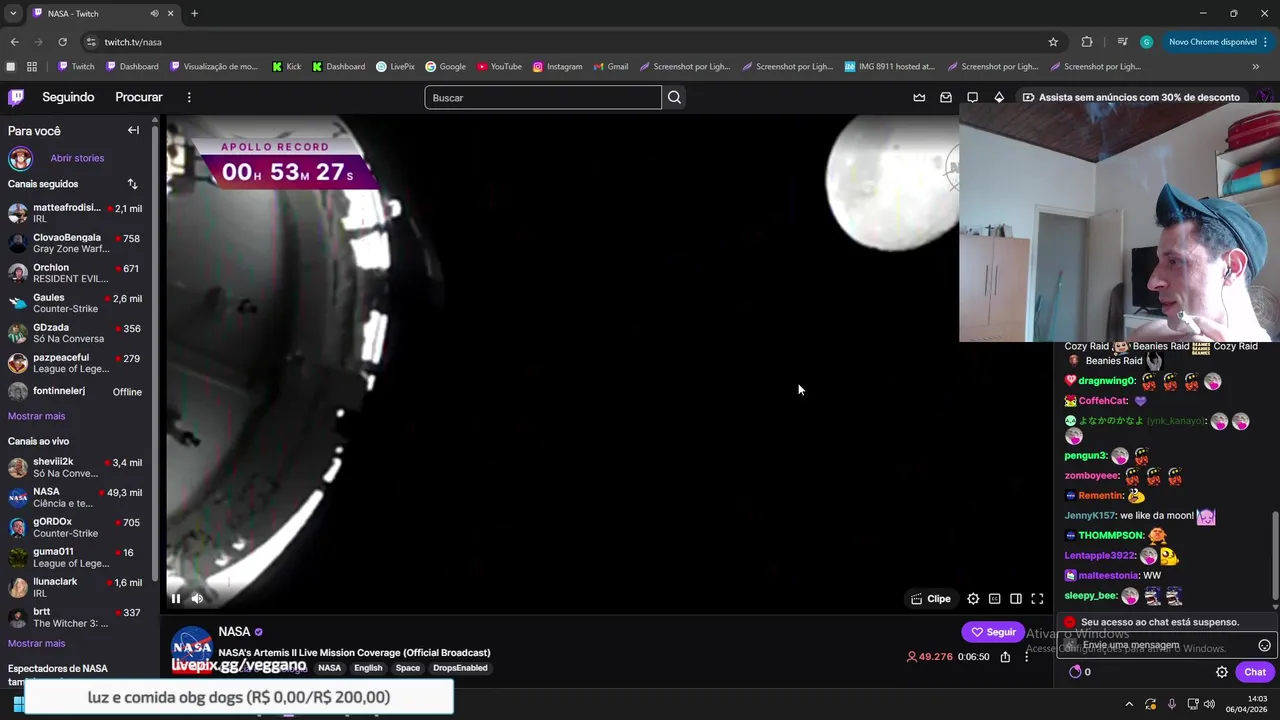Image resolution: width=1280 pixels, height=720 pixels.
Task: Mute the stream volume
Action: [197, 598]
